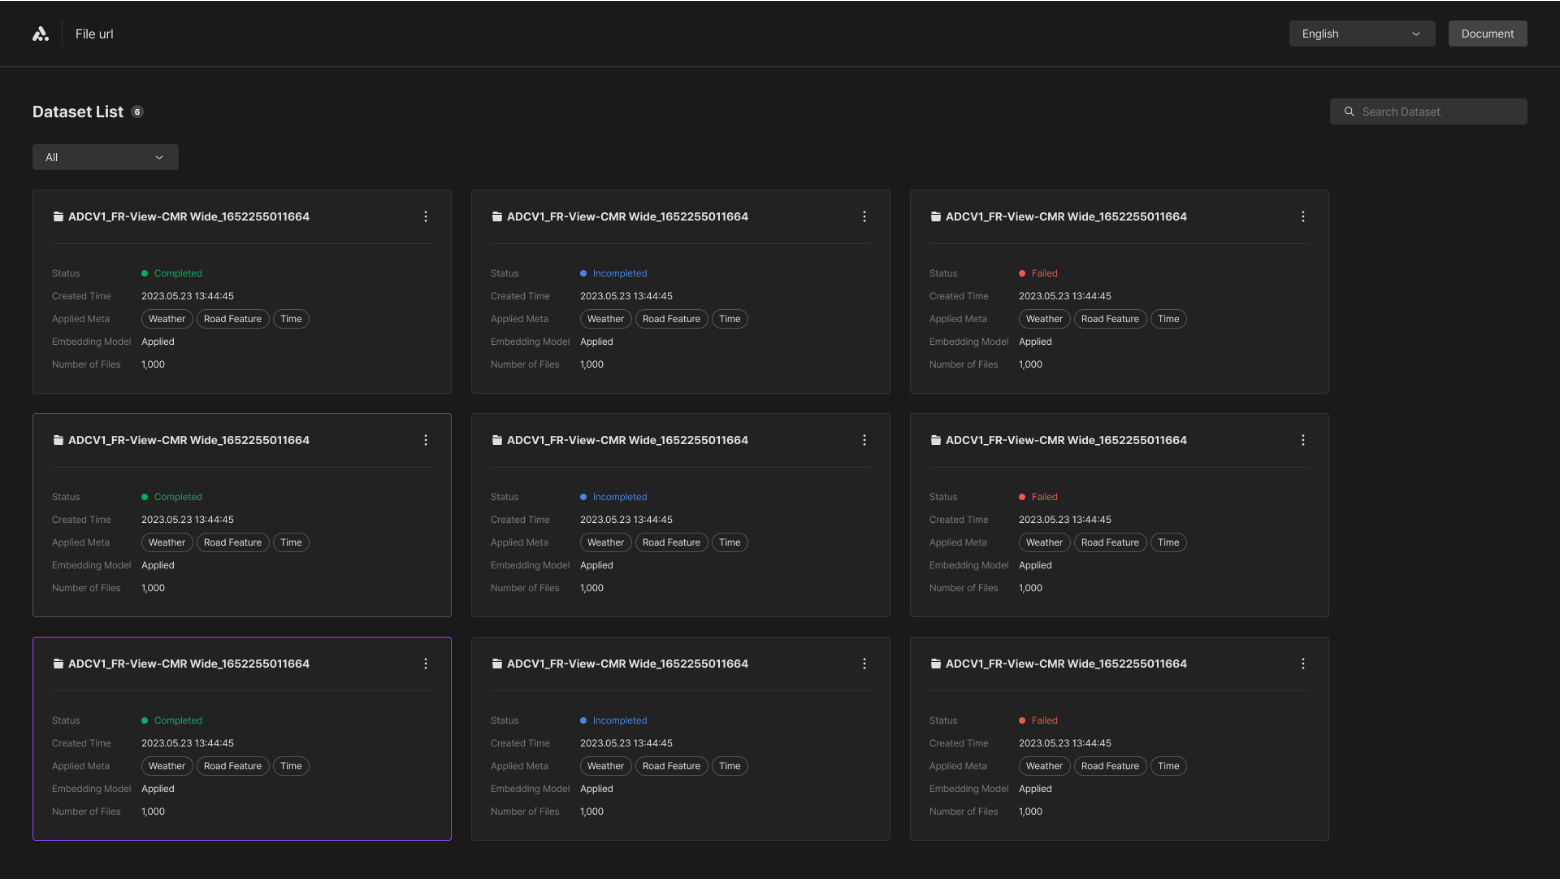Open the three-dot menu on the bottom-row Failed card
The image size is (1560, 880).
(x=1303, y=664)
